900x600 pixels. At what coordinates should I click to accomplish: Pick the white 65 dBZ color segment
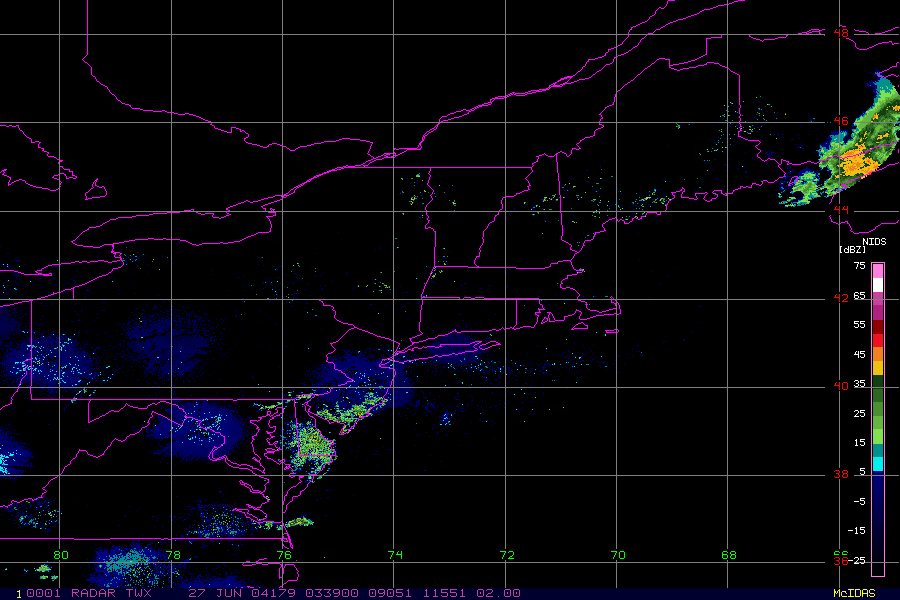click(x=878, y=285)
